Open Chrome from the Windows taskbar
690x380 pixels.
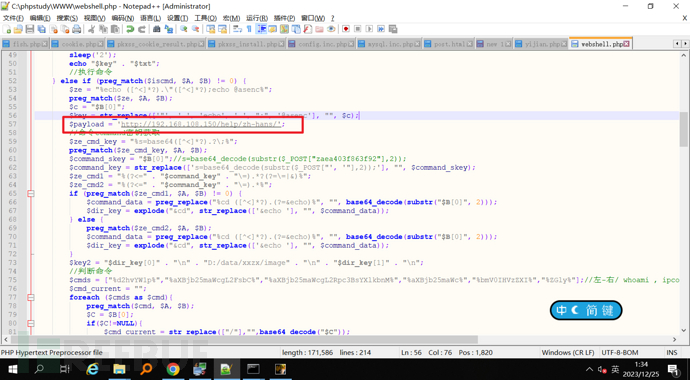click(x=173, y=369)
